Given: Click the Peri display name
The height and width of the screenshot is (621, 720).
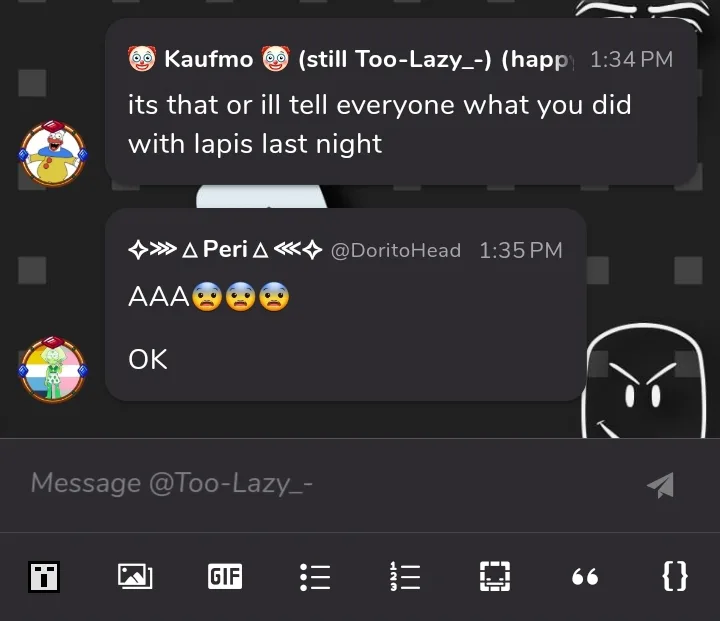Looking at the screenshot, I should (x=225, y=250).
